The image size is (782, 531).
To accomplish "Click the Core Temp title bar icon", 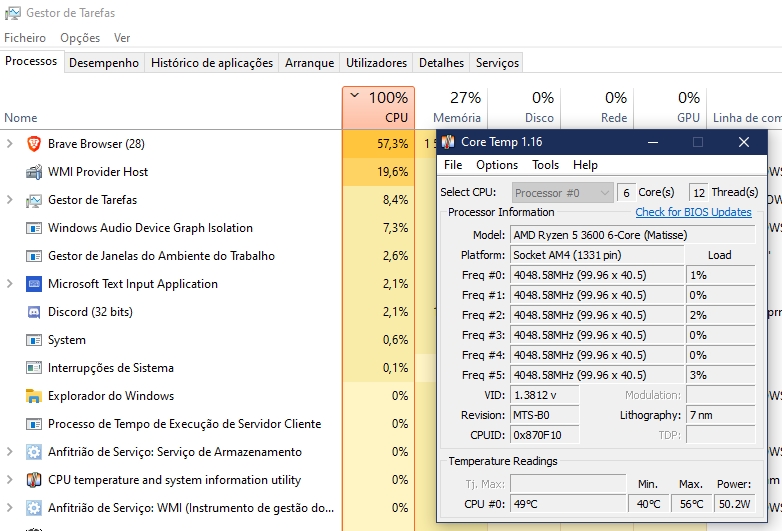I will point(448,142).
